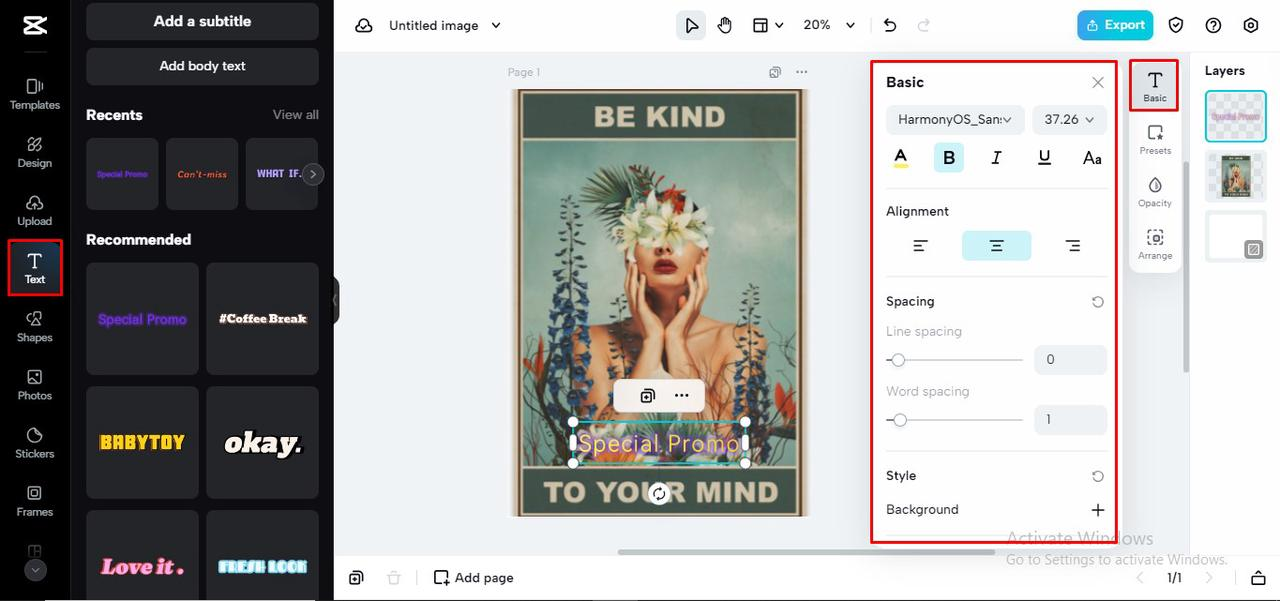Align text right
The width and height of the screenshot is (1280, 601).
[1073, 246]
